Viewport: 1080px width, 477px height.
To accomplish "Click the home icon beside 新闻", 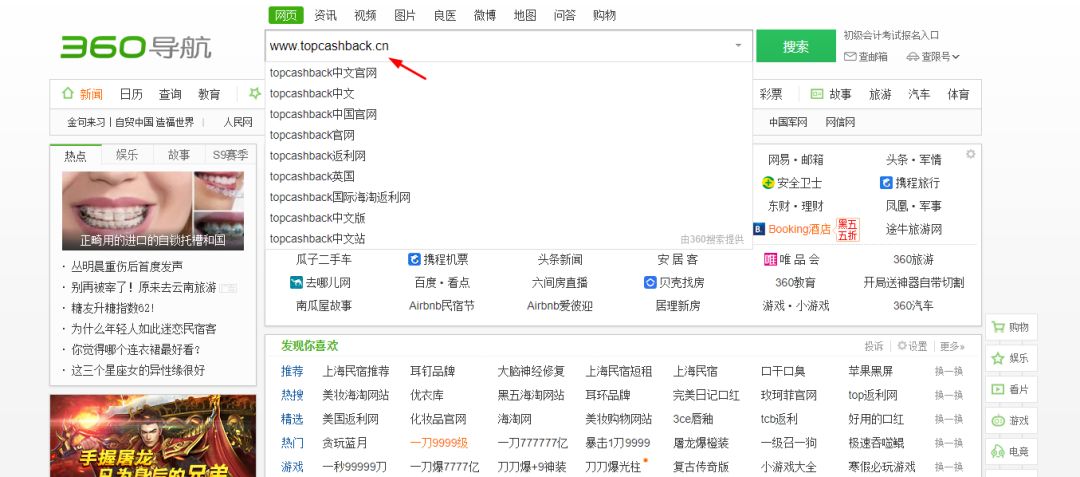I will (68, 93).
